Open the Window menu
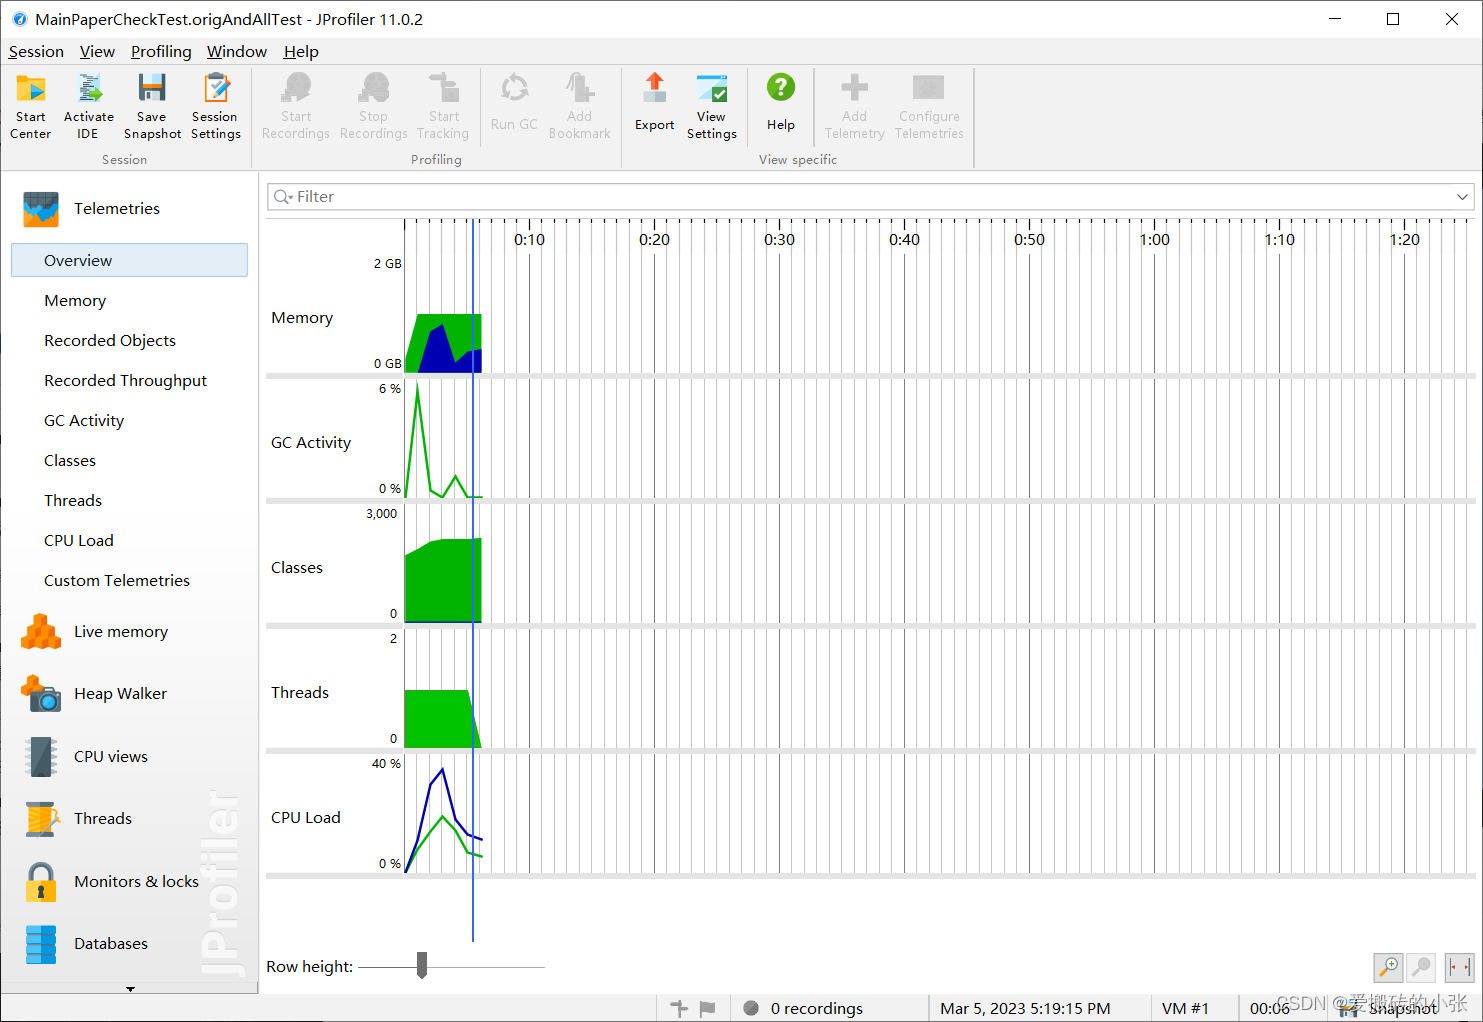 (237, 52)
